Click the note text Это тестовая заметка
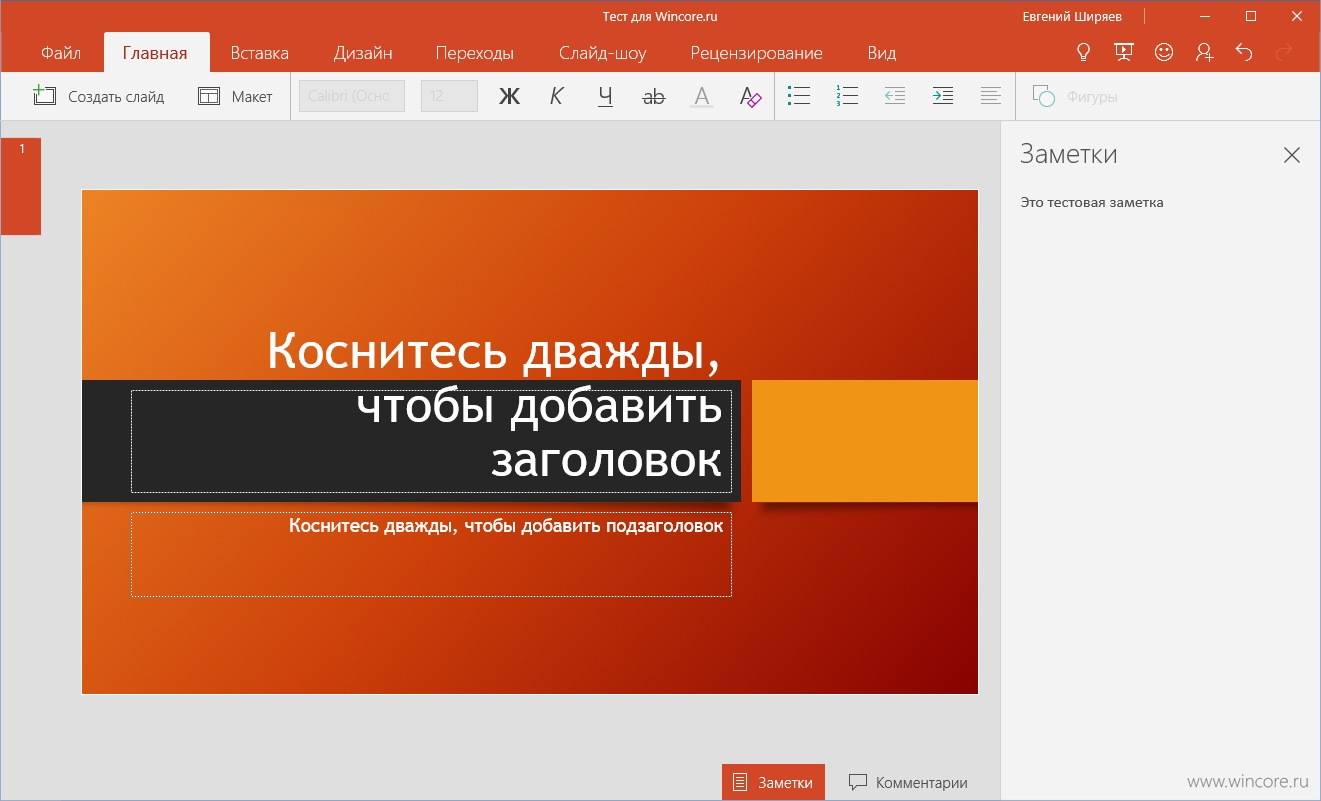1321x801 pixels. [1092, 202]
